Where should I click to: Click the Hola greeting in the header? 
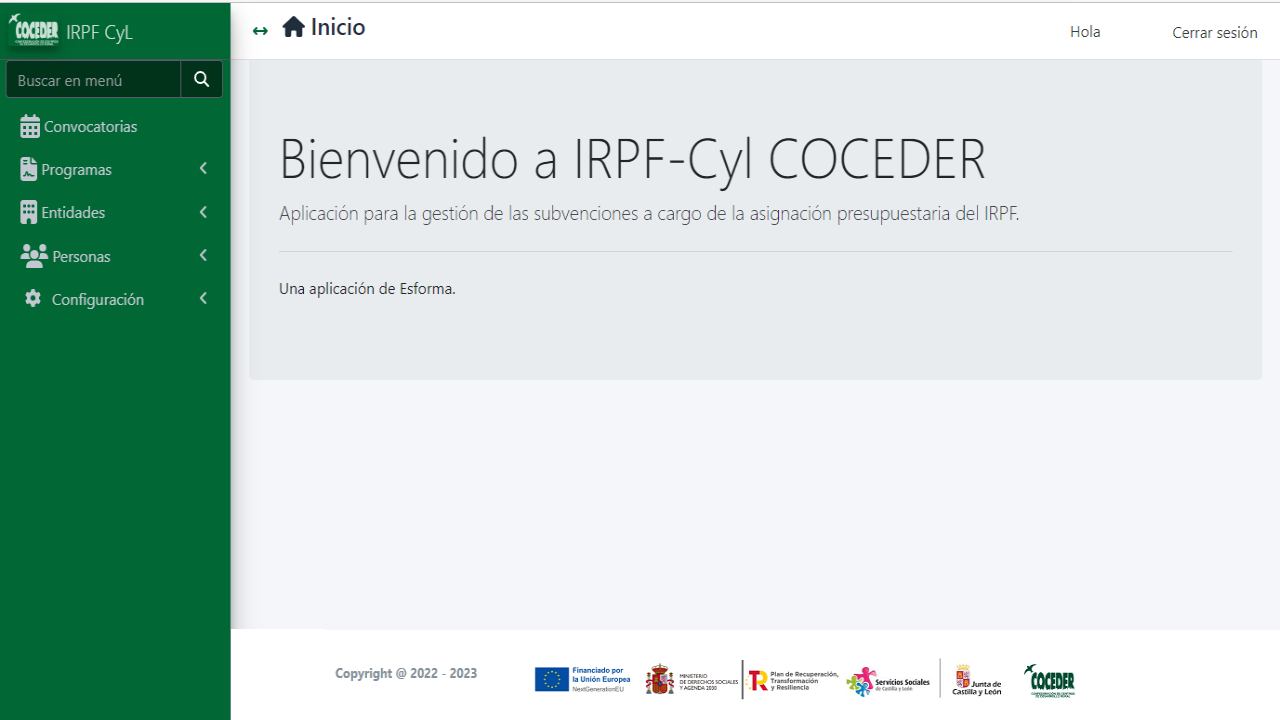(1085, 32)
